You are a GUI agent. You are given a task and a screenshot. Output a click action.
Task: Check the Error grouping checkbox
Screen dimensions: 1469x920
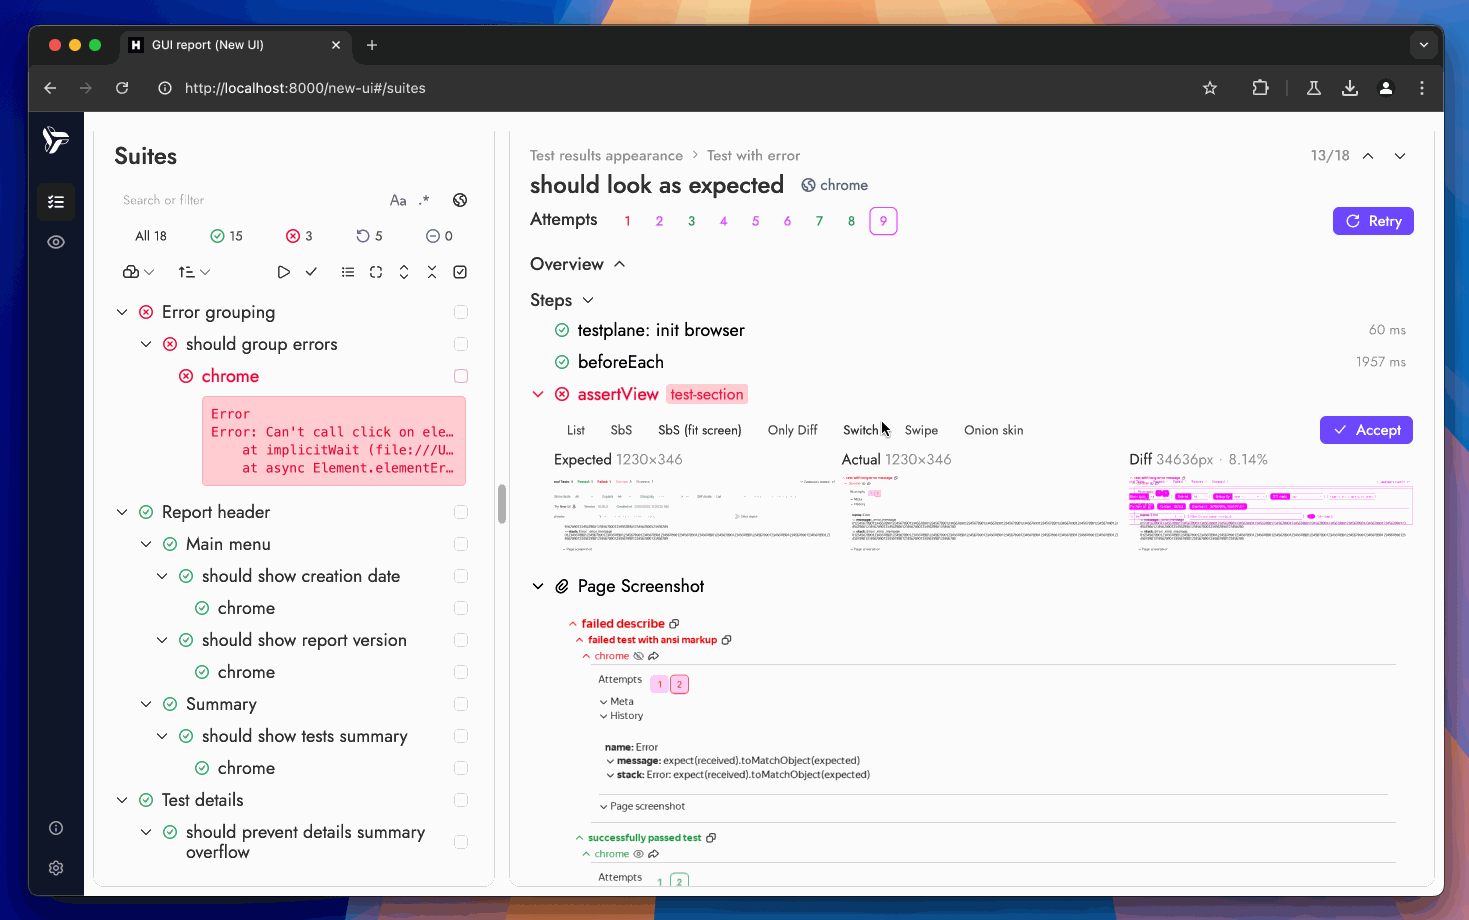click(461, 312)
